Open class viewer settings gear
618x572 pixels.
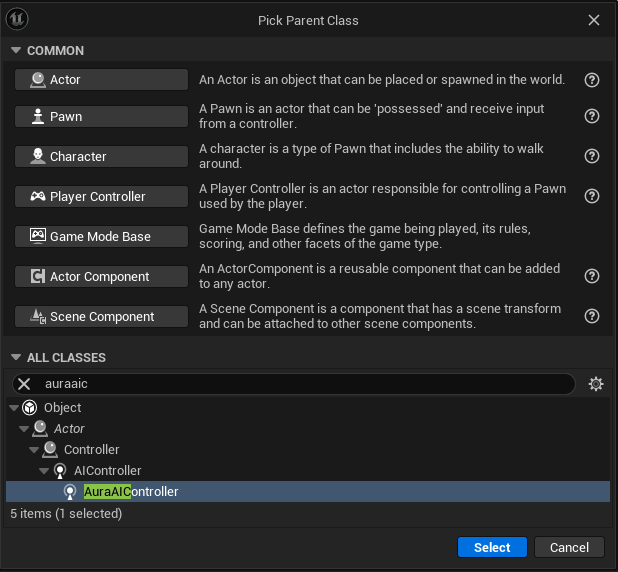596,384
